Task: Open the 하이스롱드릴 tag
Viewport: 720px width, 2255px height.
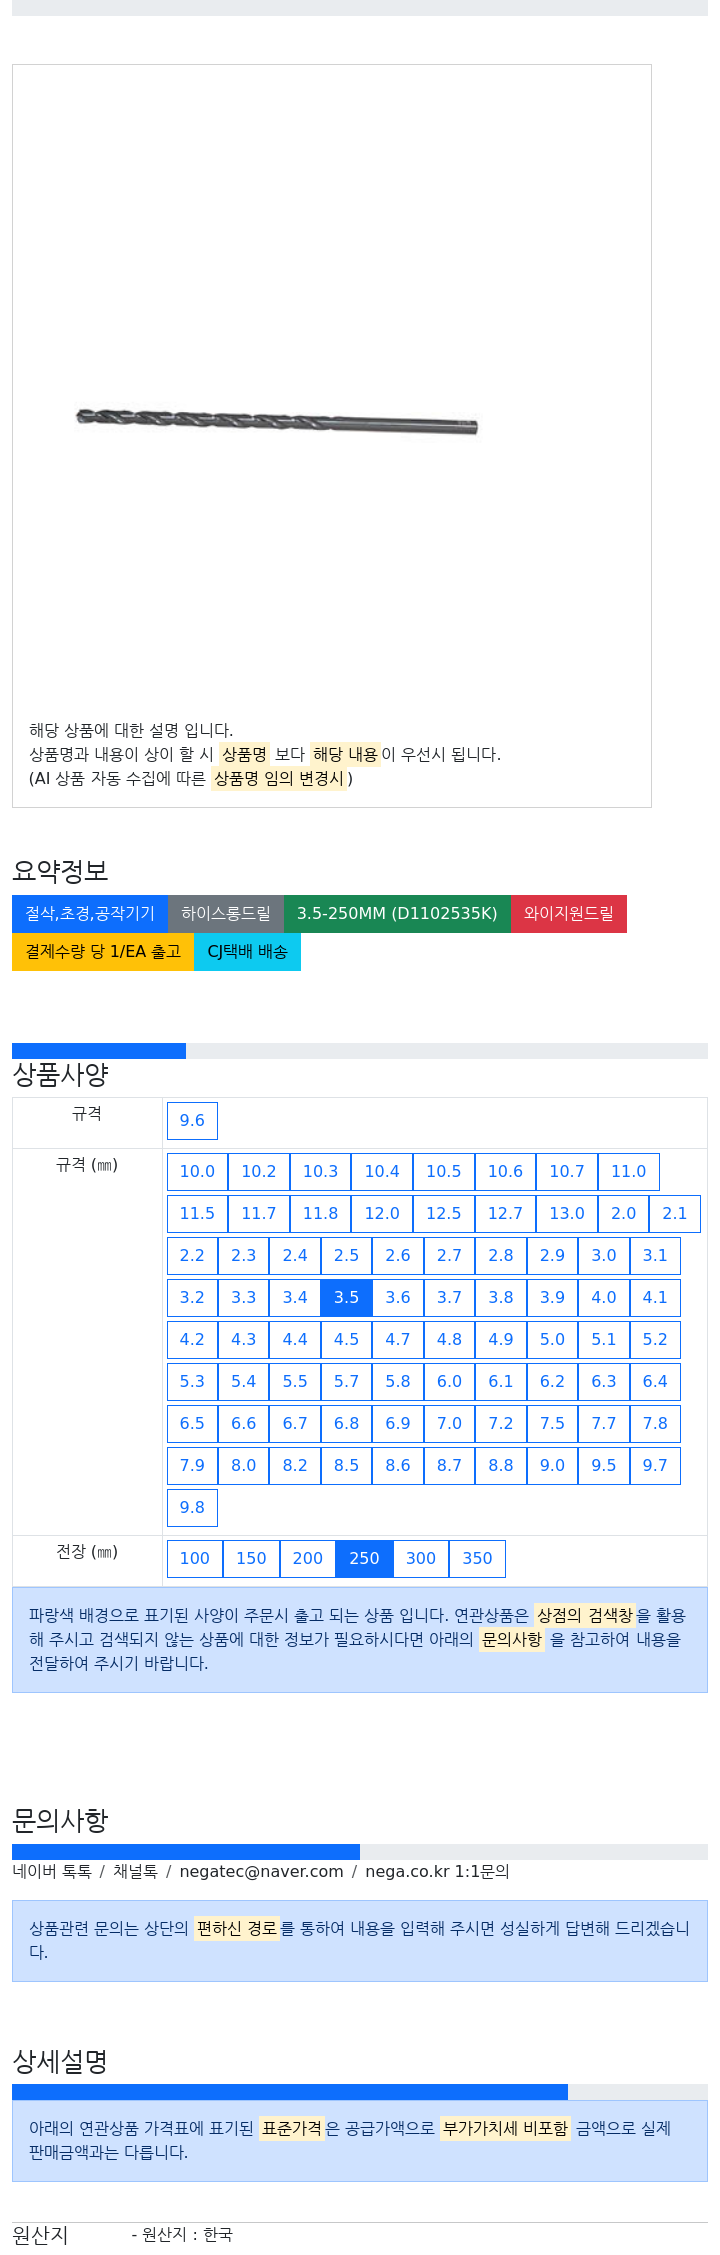Action: (226, 914)
